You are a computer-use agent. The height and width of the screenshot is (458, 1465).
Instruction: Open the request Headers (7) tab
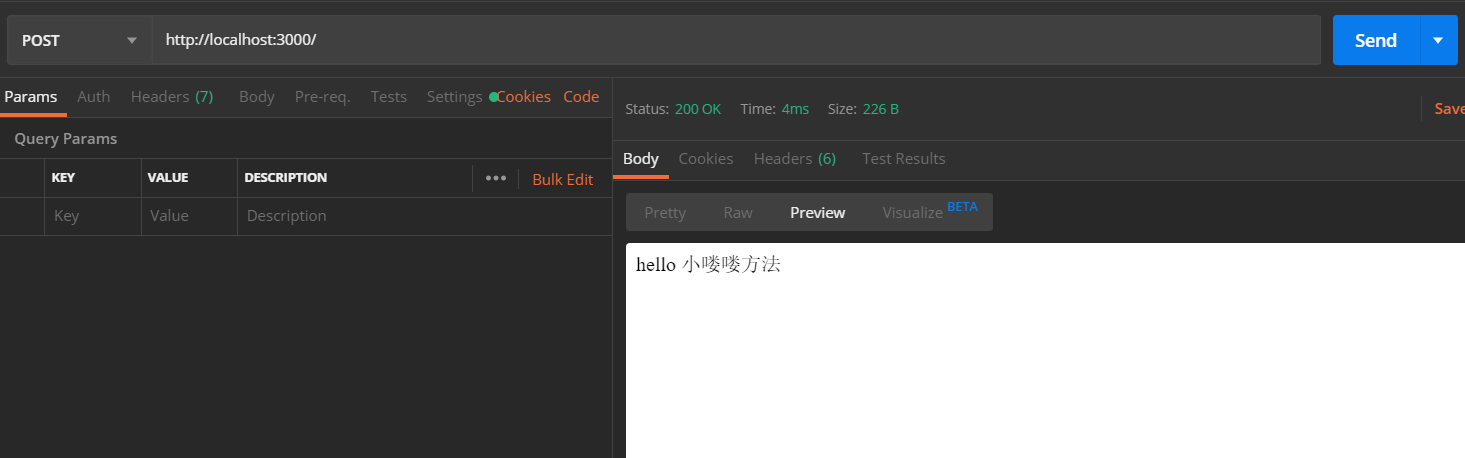[x=172, y=97]
